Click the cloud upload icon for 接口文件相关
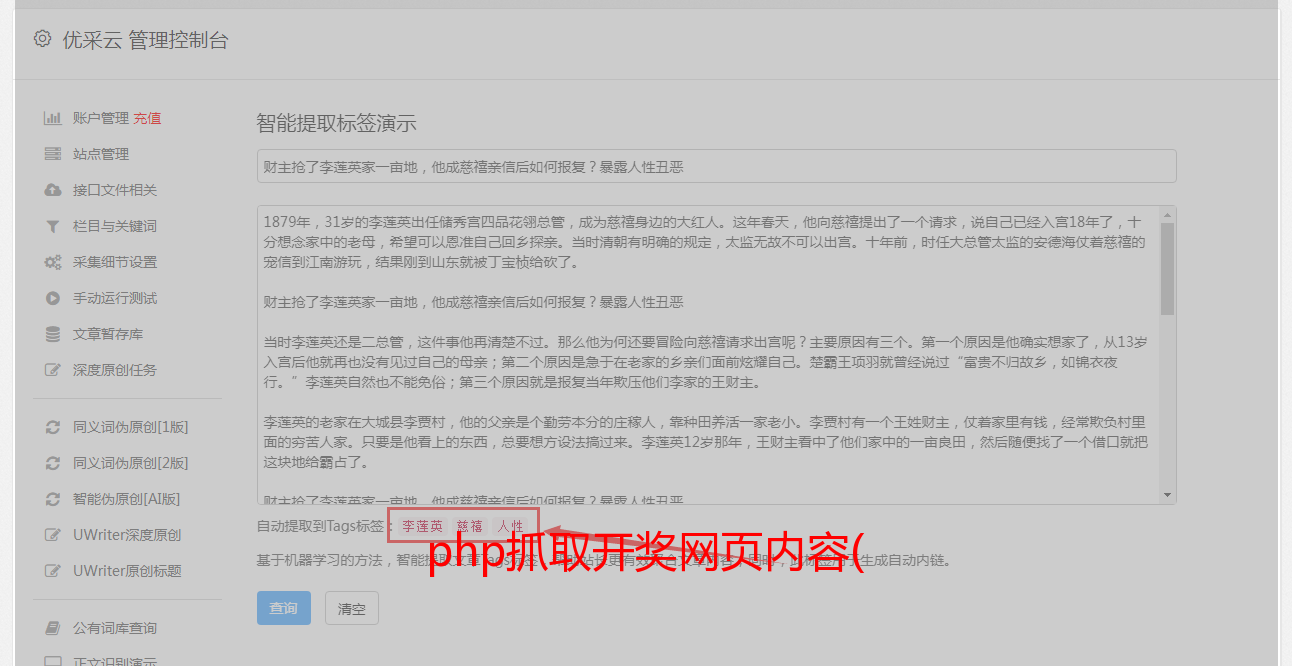The height and width of the screenshot is (666, 1292). click(x=53, y=190)
